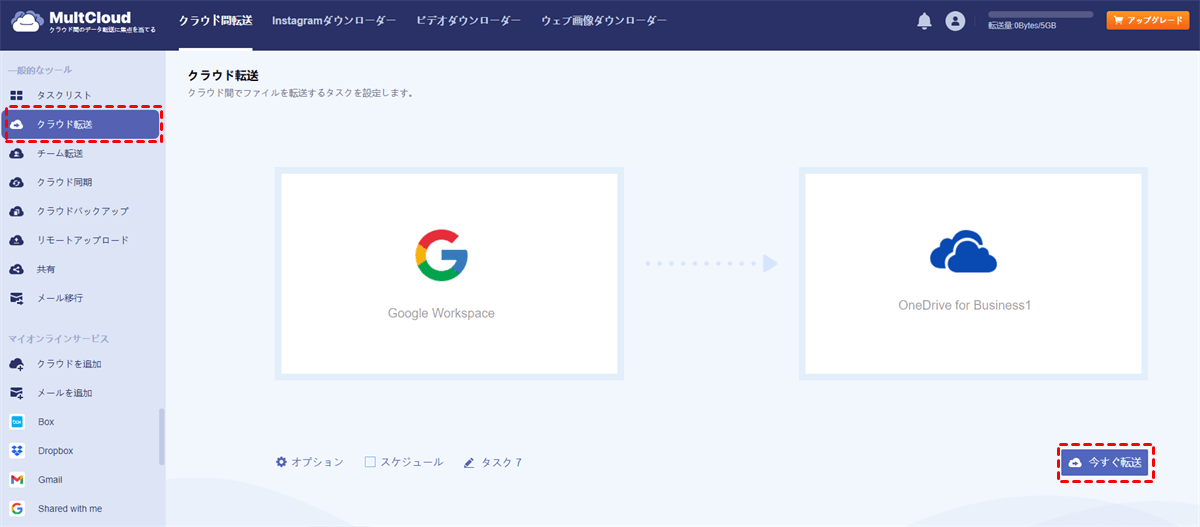Open the user account avatar
The width and height of the screenshot is (1200, 527).
point(955,21)
